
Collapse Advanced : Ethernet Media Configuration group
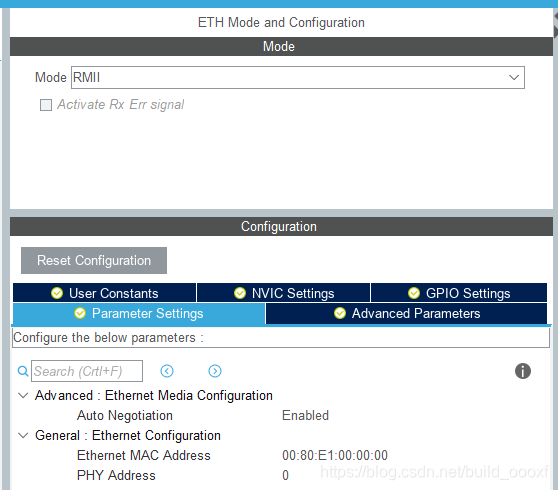[23, 395]
